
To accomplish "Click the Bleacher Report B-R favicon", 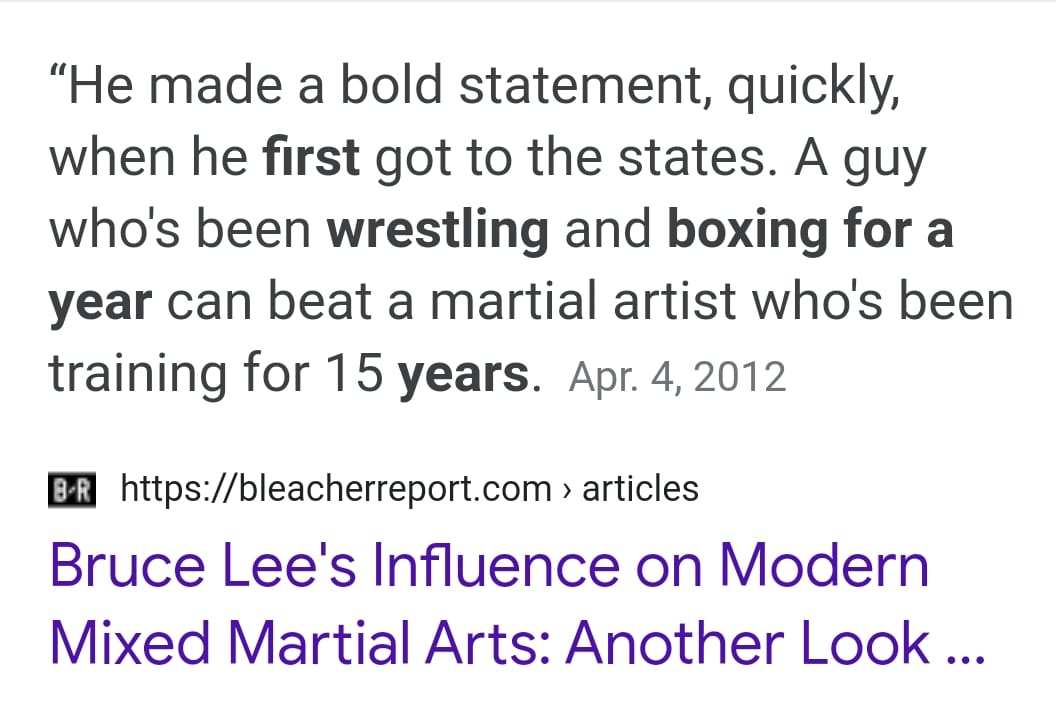I will (x=72, y=489).
